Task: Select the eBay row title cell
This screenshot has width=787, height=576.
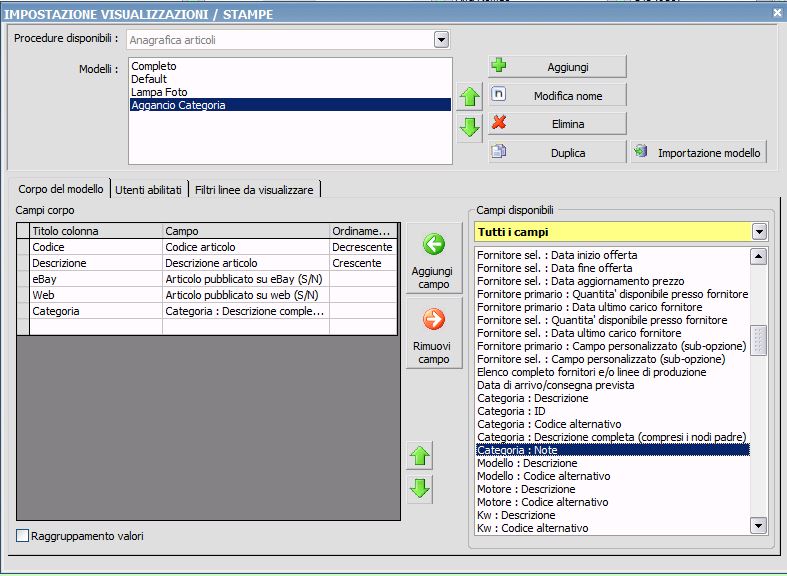Action: coord(96,279)
